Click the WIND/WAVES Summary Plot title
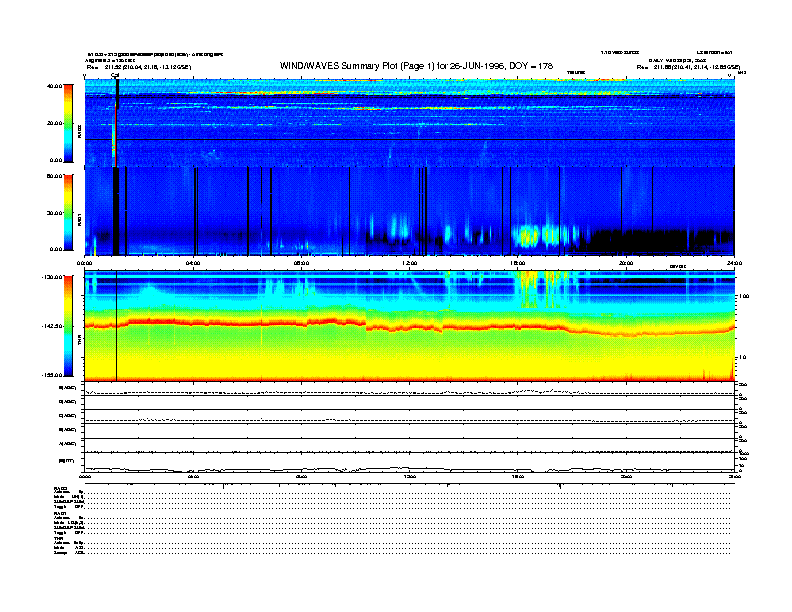This screenshot has width=792, height=612. (x=416, y=66)
